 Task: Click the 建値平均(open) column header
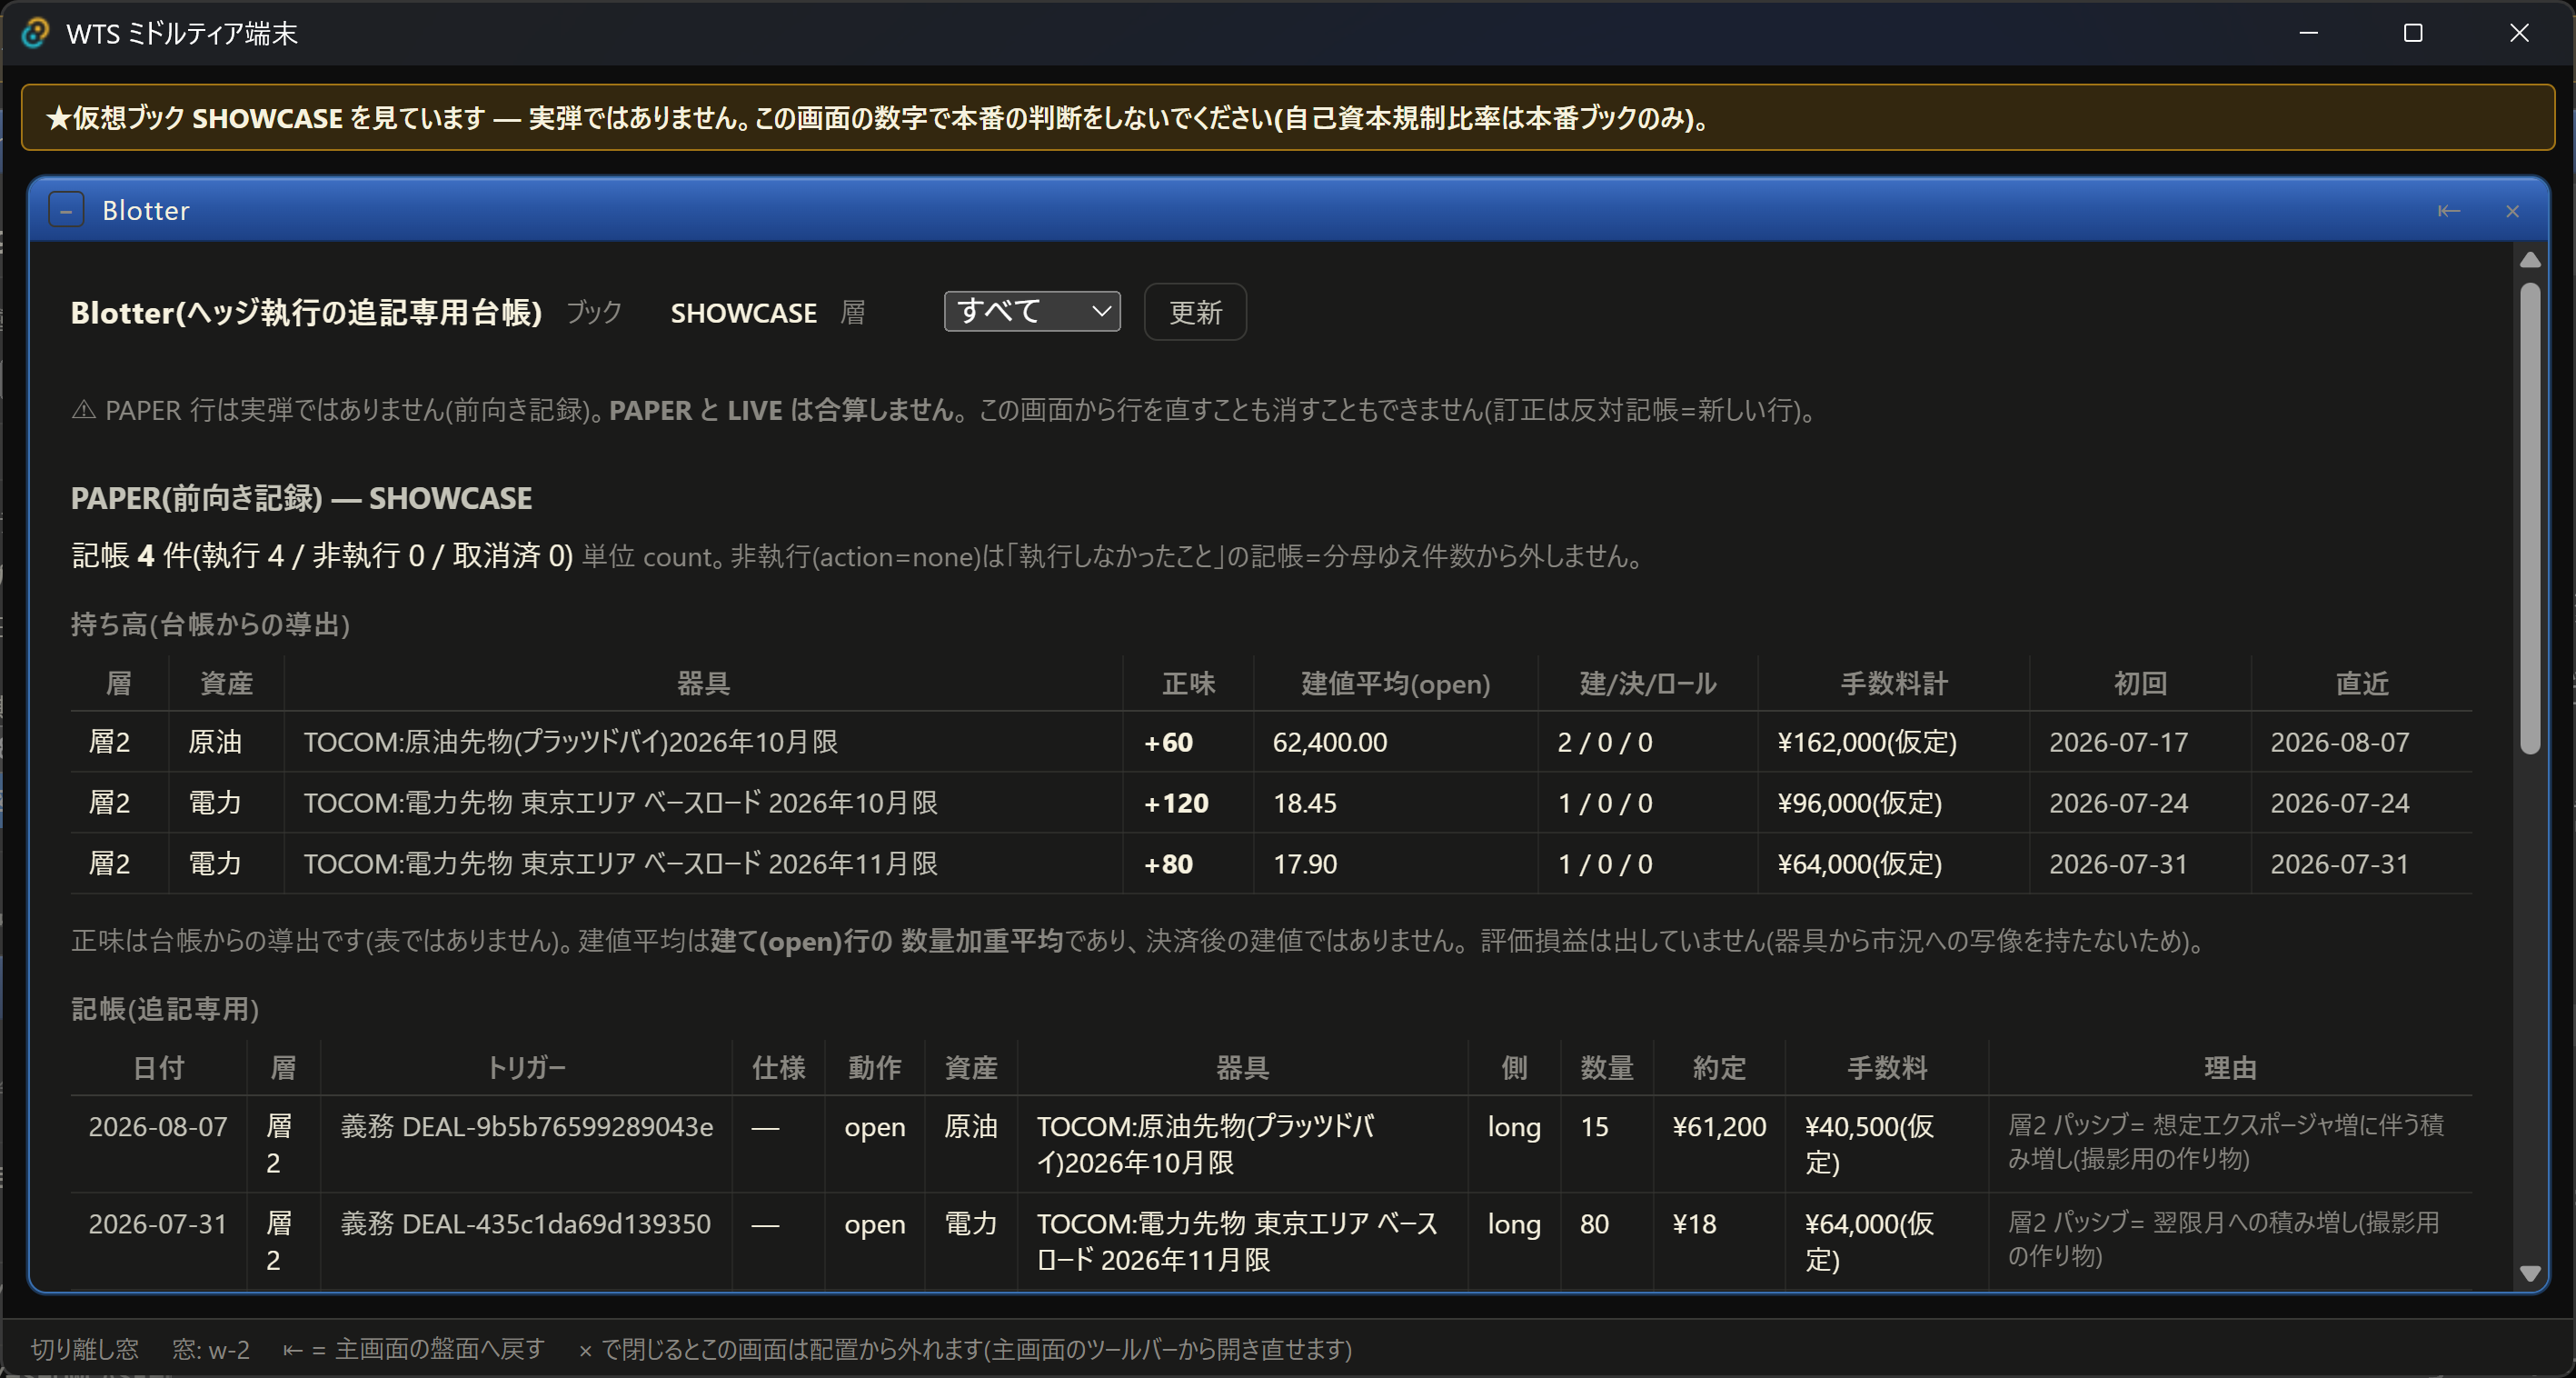point(1395,684)
